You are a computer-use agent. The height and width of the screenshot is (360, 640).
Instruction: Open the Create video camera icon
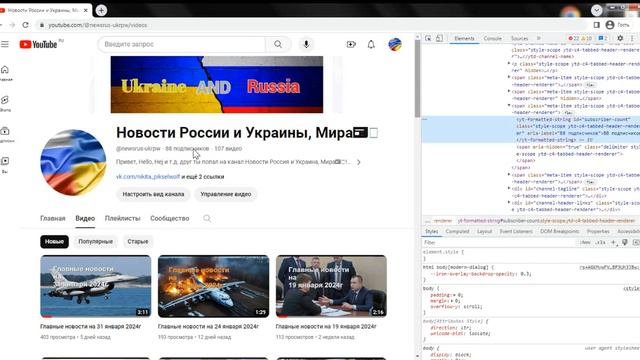click(x=351, y=44)
